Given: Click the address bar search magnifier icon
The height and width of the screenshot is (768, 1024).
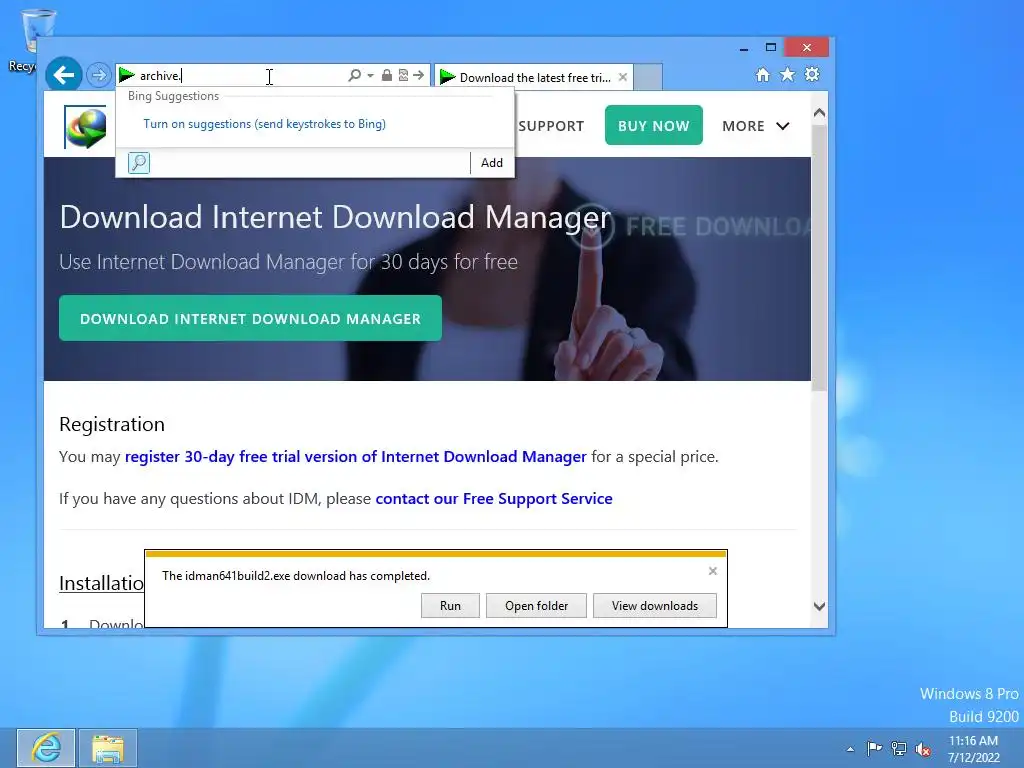Looking at the screenshot, I should pos(354,76).
